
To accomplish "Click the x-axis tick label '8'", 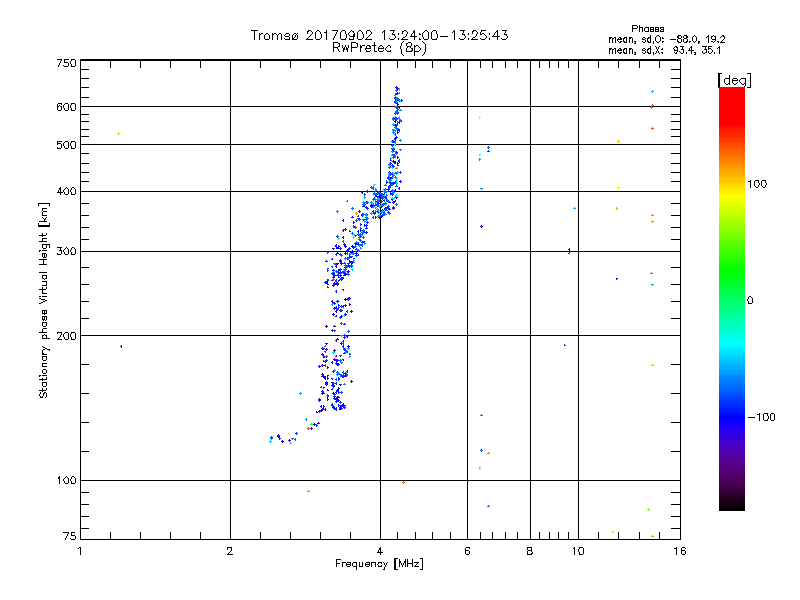I will click(x=530, y=551).
